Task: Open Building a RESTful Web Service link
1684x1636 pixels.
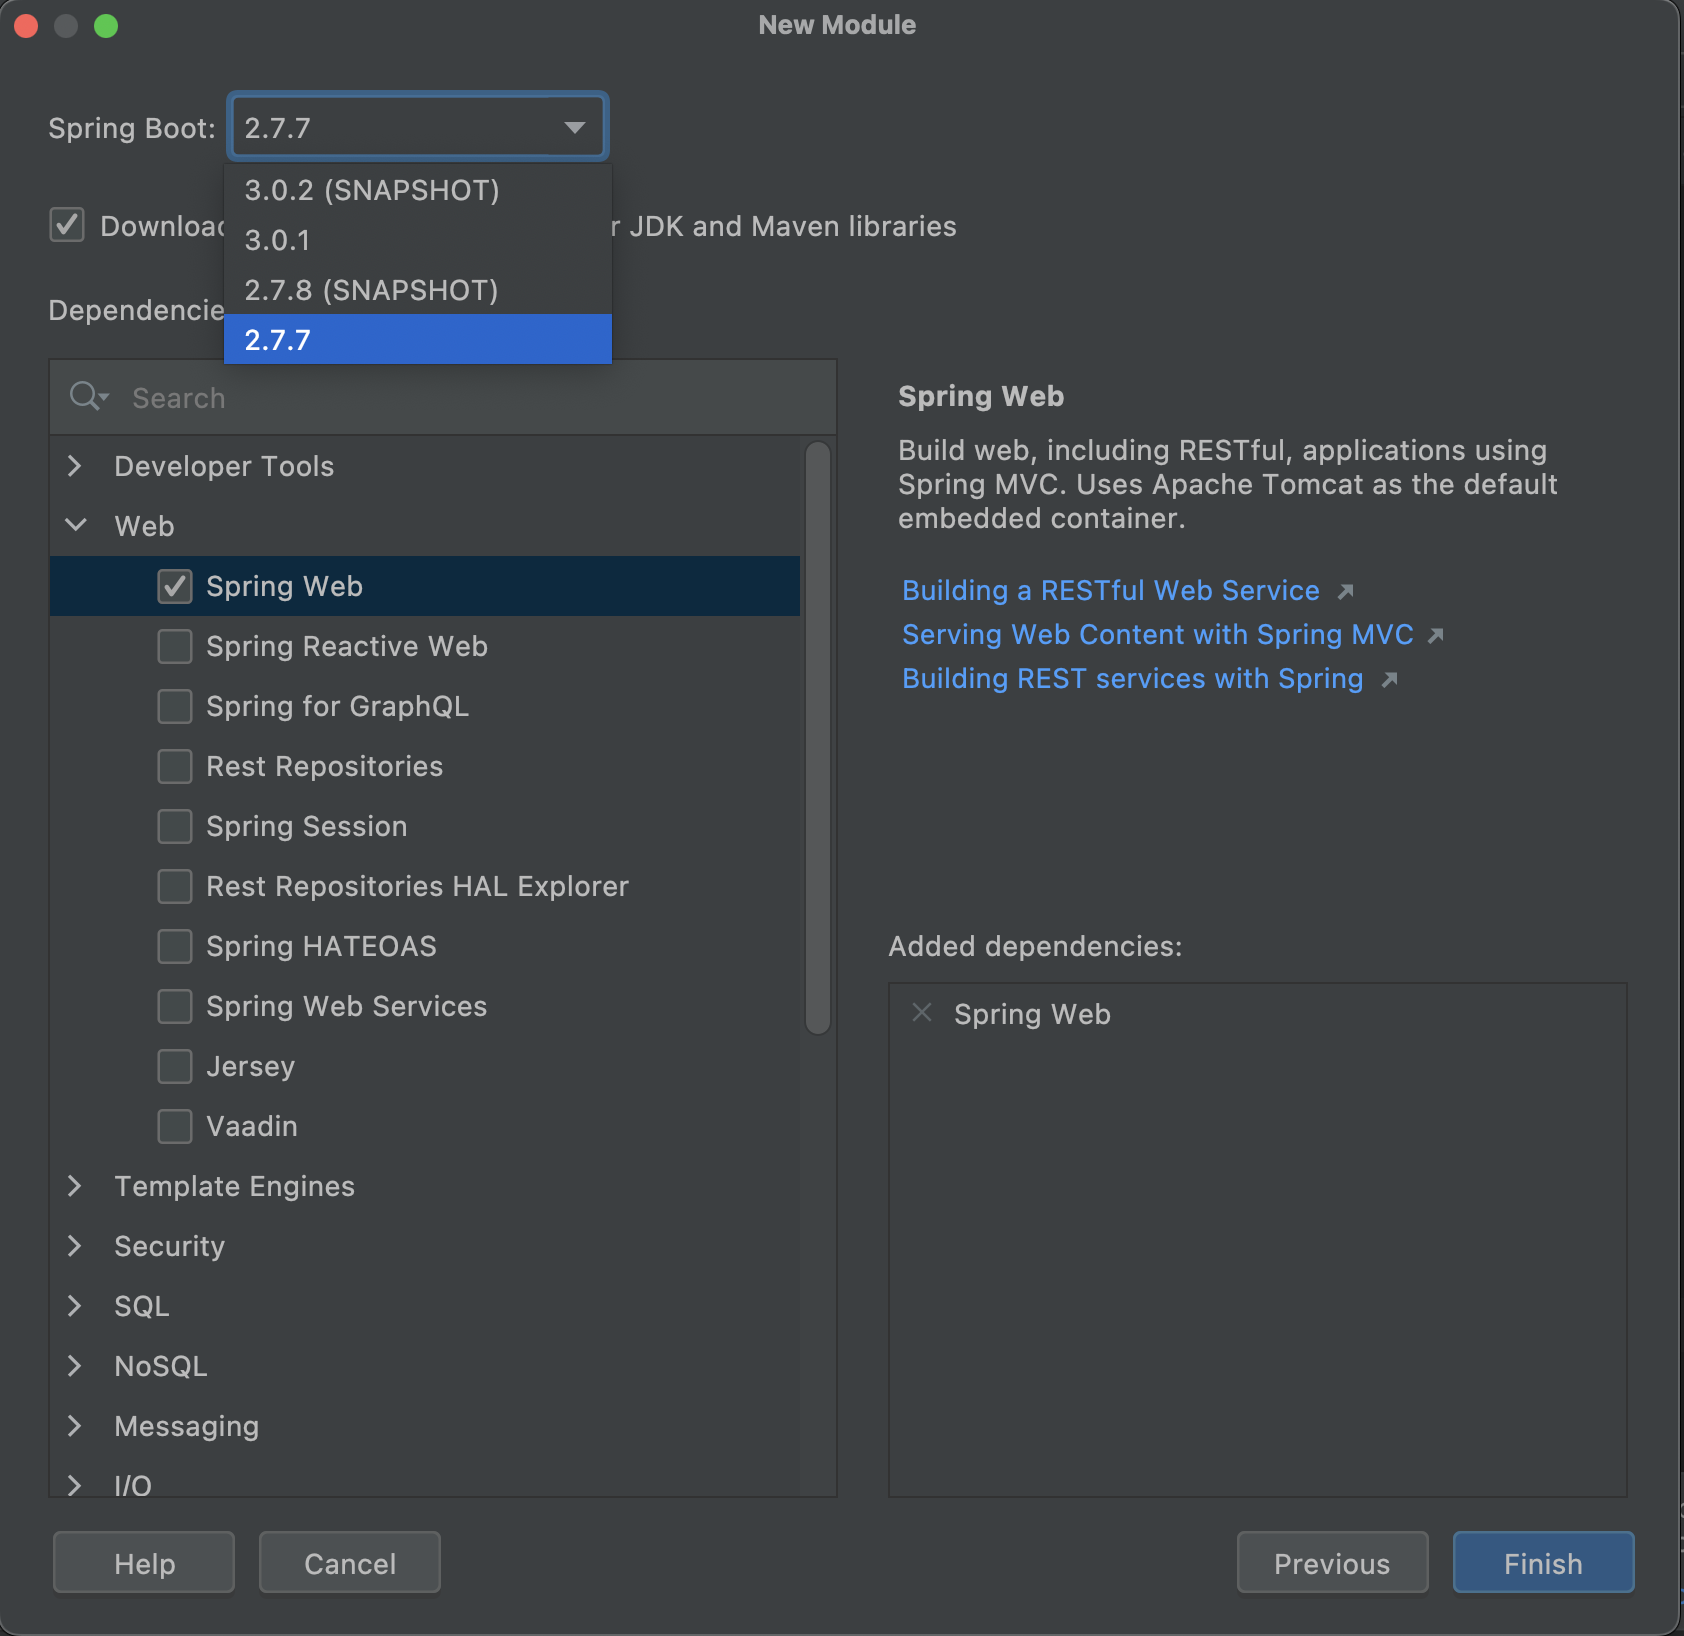Action: click(x=1110, y=591)
